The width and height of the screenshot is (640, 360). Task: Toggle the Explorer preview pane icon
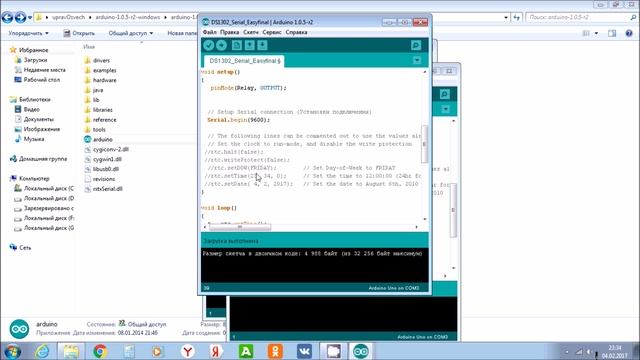click(612, 33)
